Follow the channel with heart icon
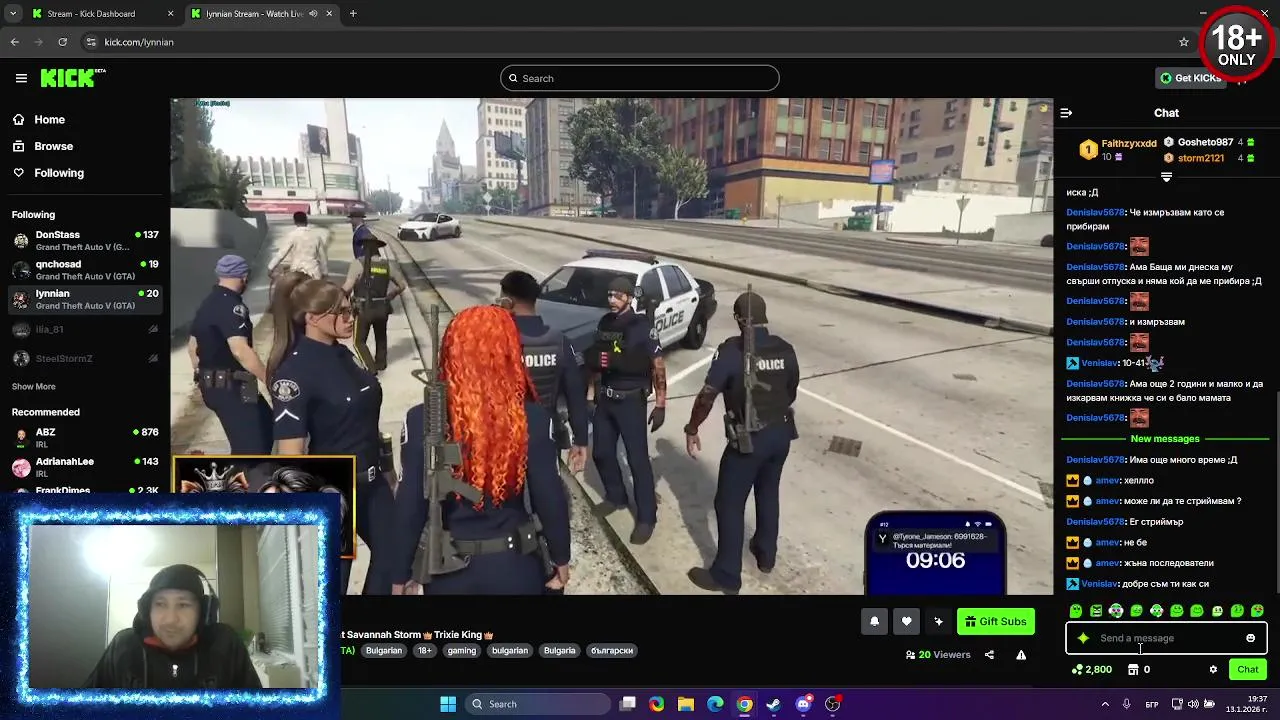This screenshot has width=1280, height=720. point(906,621)
